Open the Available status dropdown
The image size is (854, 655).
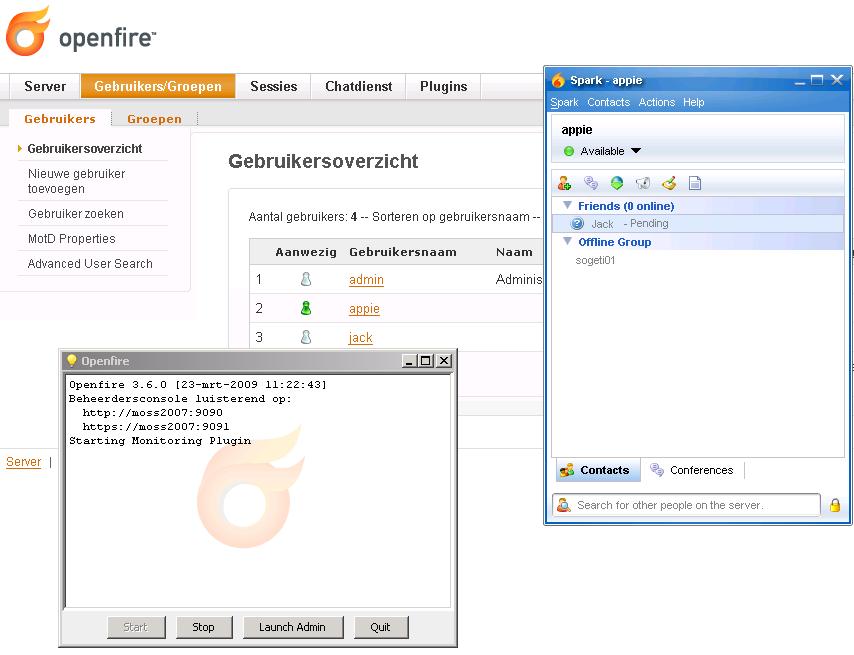click(635, 151)
